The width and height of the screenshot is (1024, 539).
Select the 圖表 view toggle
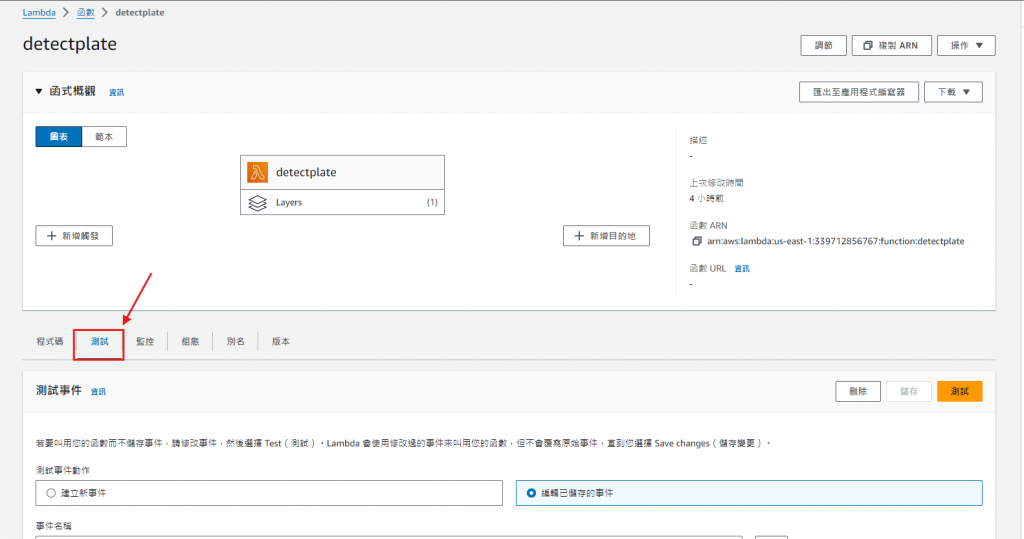[59, 137]
